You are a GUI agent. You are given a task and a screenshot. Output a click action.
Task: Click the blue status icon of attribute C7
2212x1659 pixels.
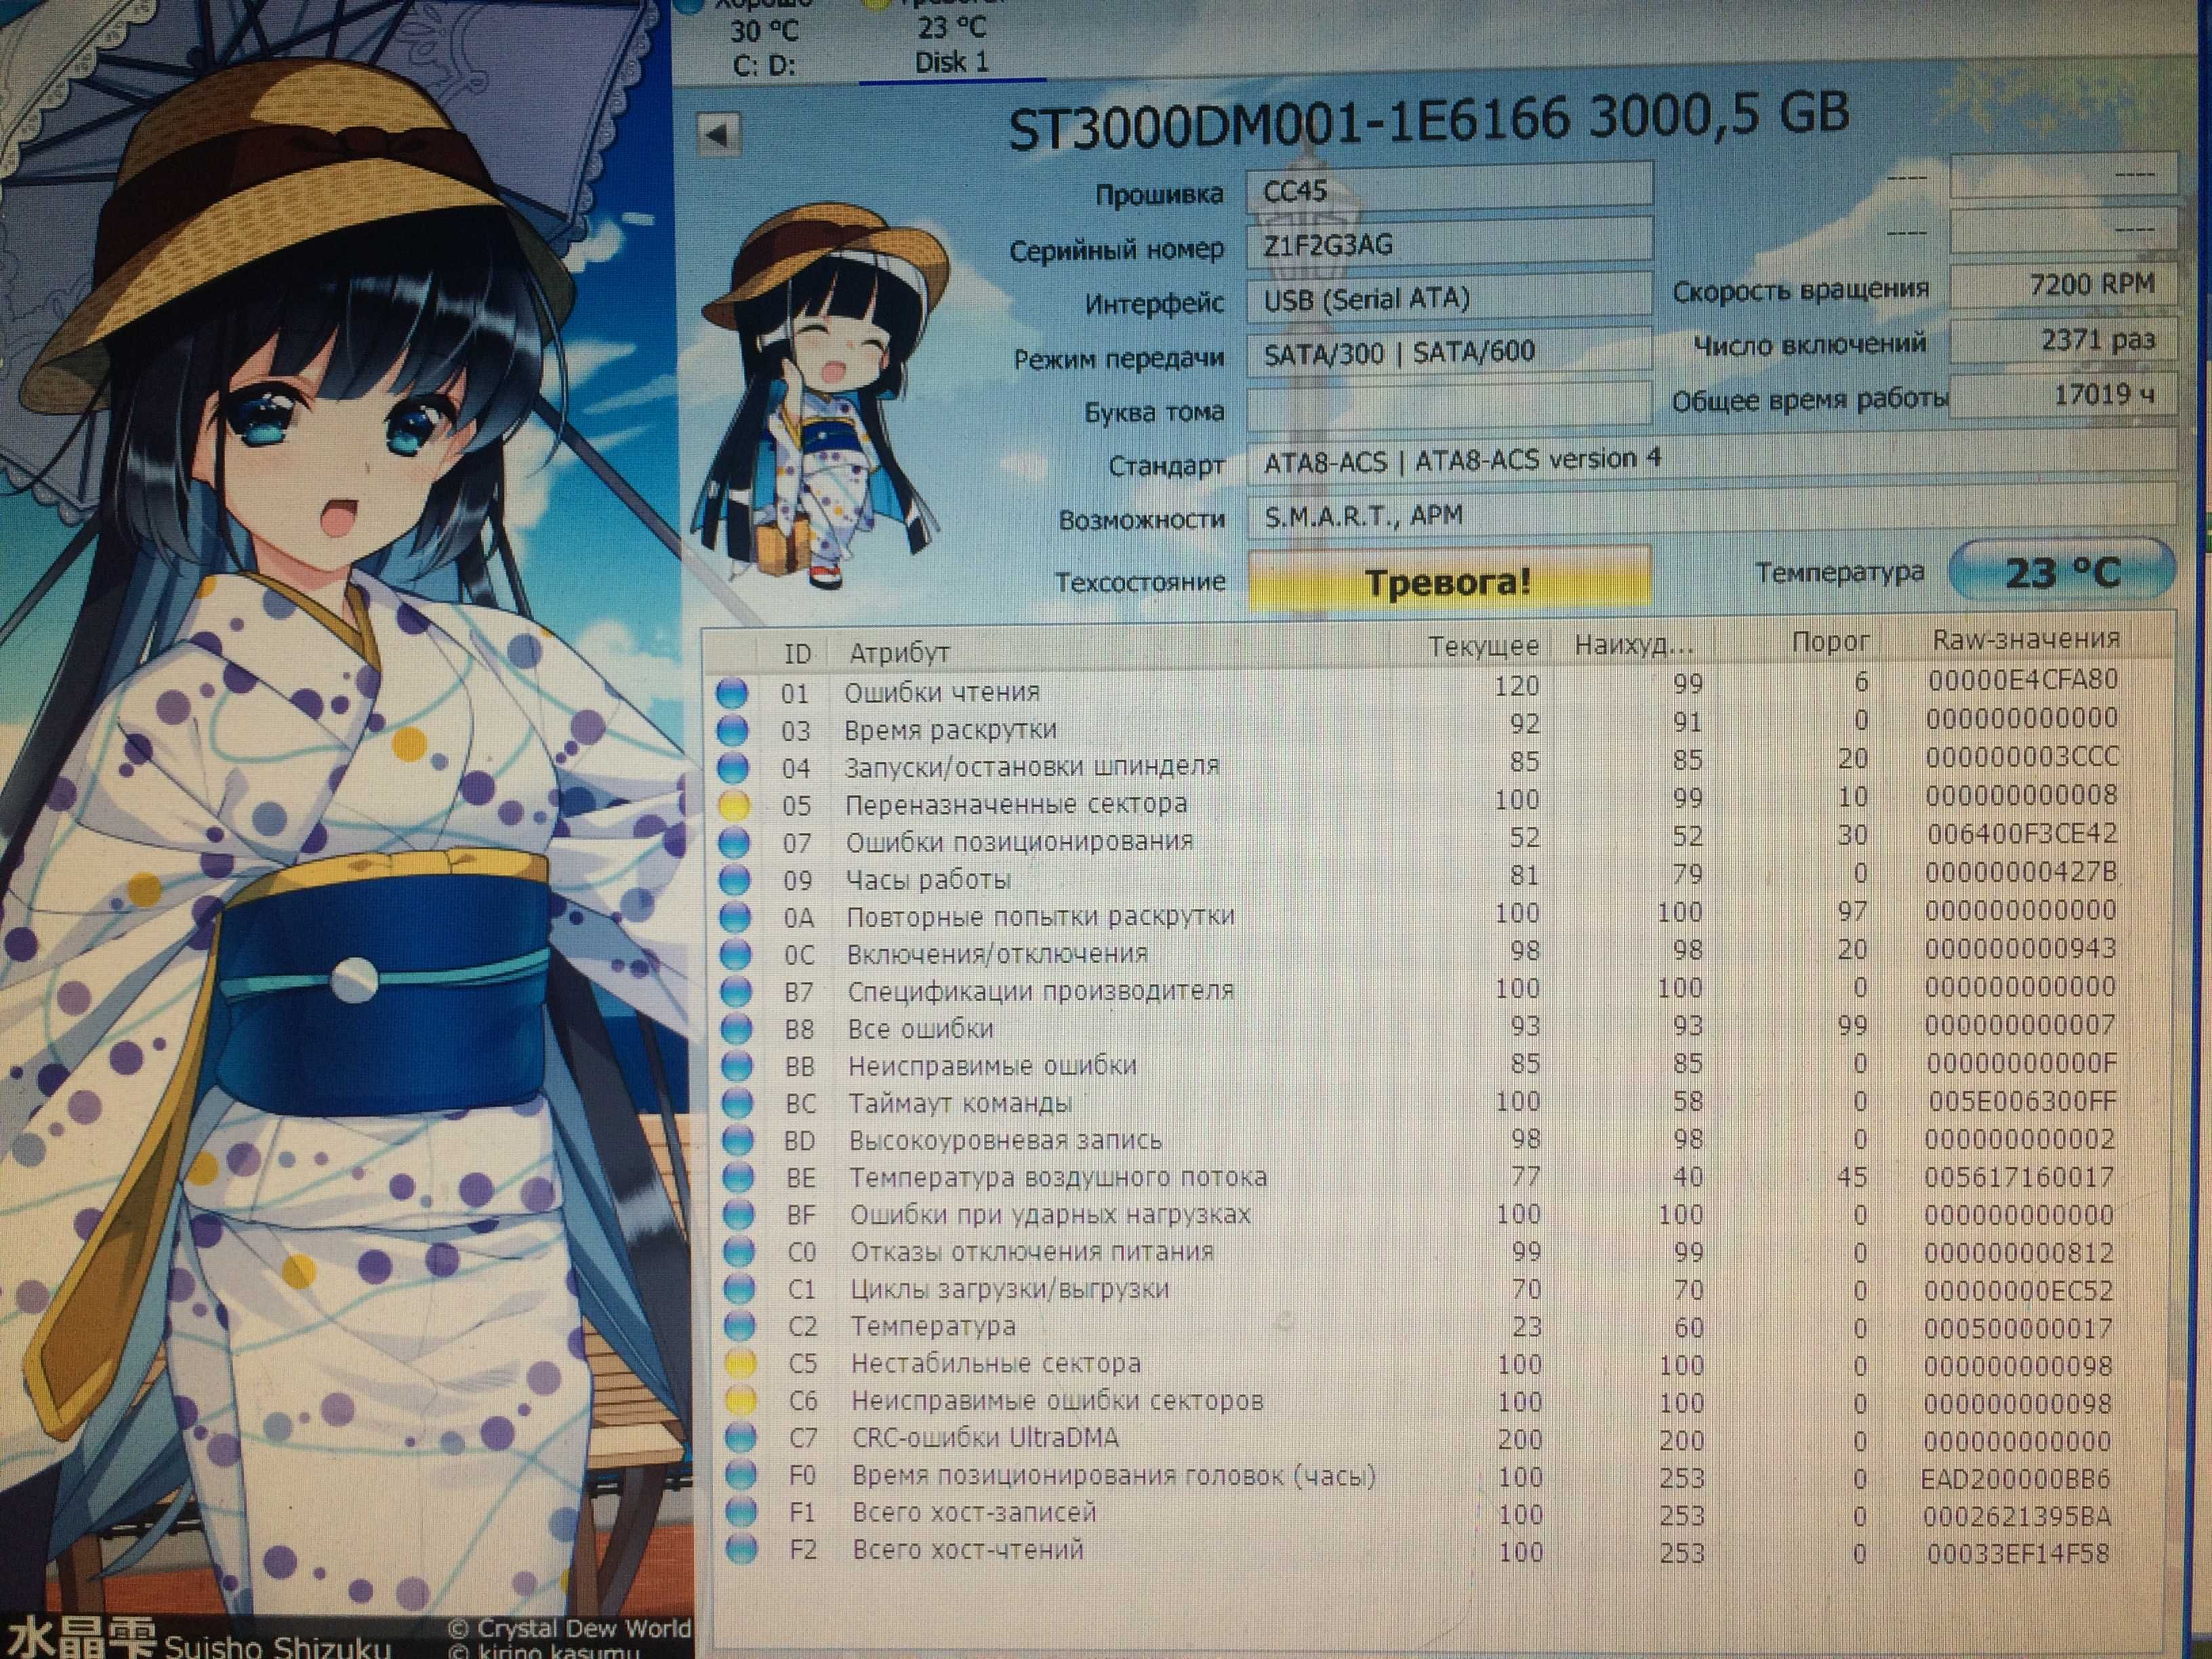(740, 1439)
